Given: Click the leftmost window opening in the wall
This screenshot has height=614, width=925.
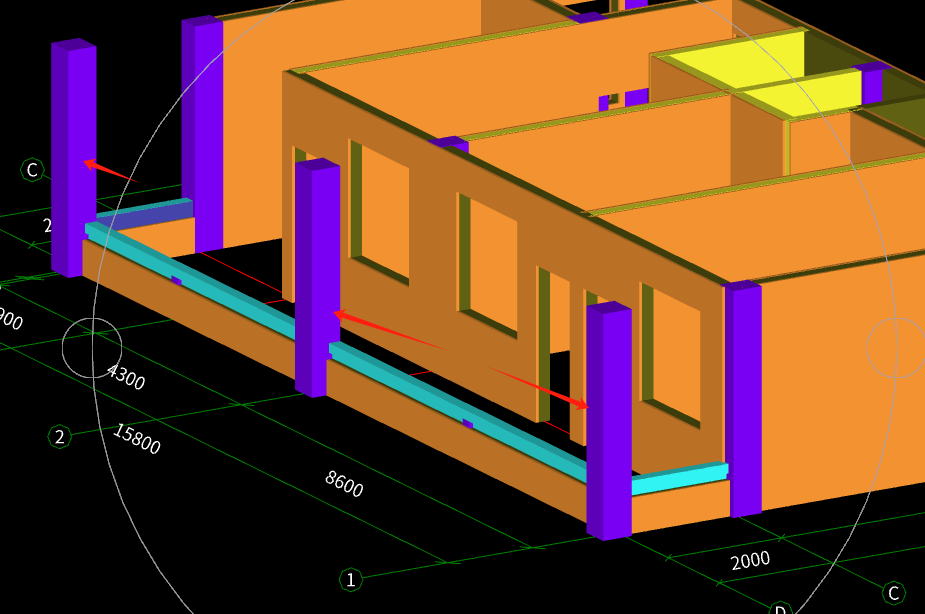Looking at the screenshot, I should point(380,212).
